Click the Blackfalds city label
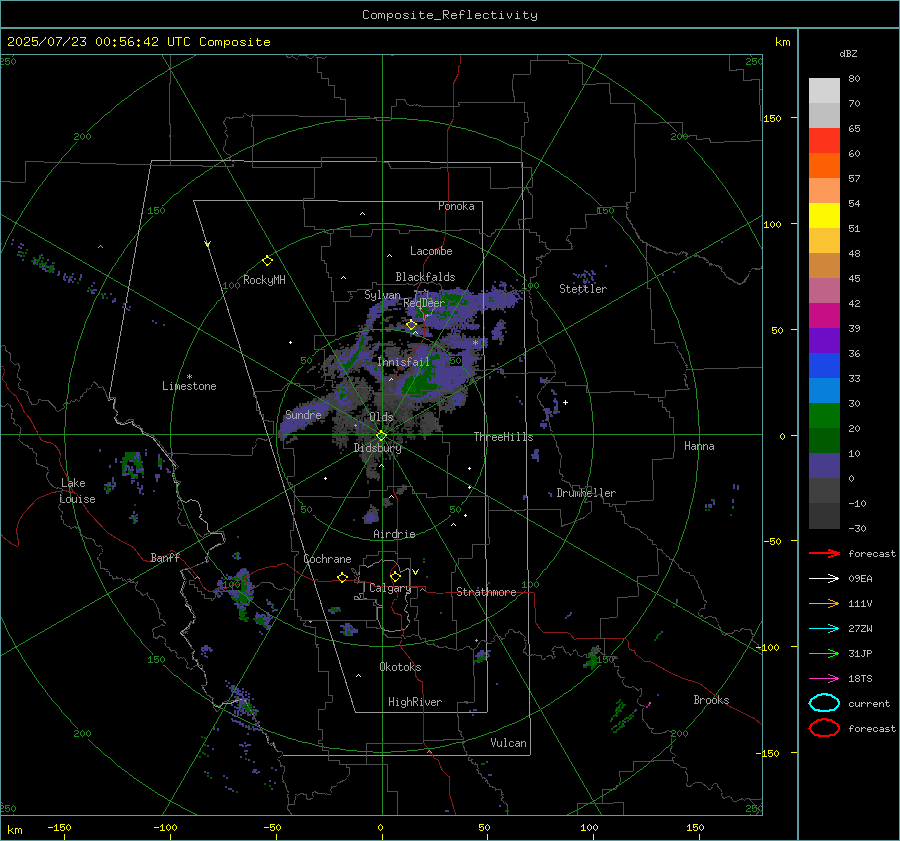Image resolution: width=900 pixels, height=841 pixels. (425, 277)
